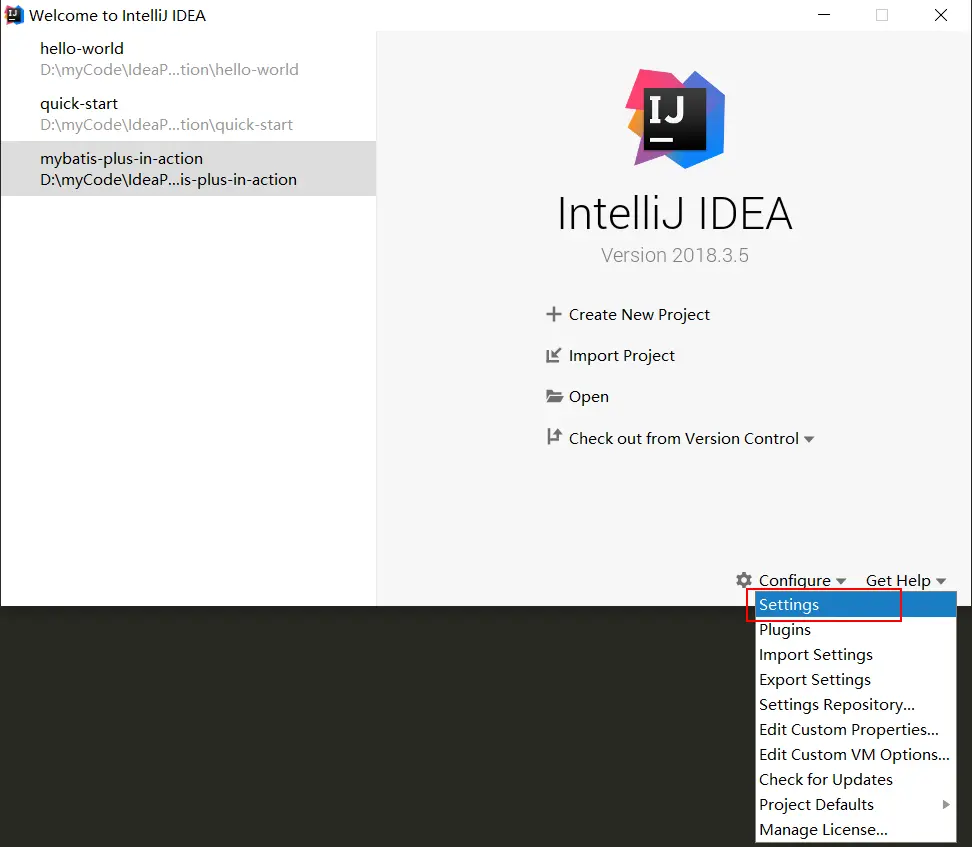Open recent project hello-world
The width and height of the screenshot is (972, 847).
[188, 59]
